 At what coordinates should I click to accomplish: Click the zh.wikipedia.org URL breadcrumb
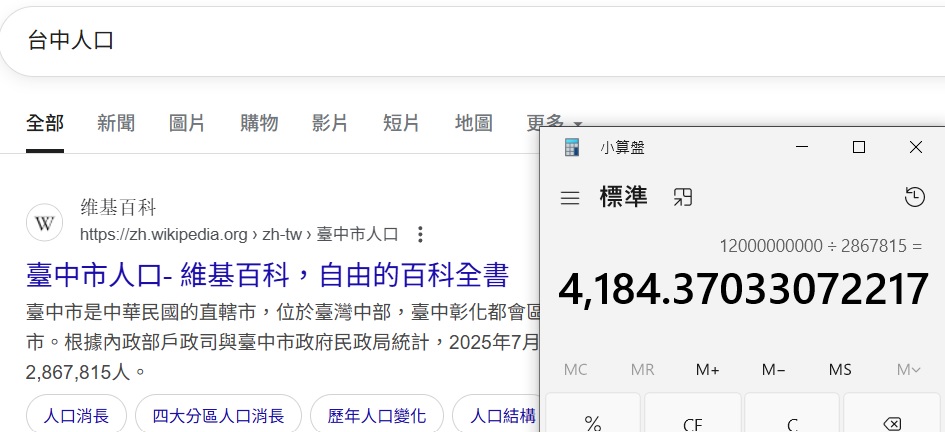tap(239, 234)
